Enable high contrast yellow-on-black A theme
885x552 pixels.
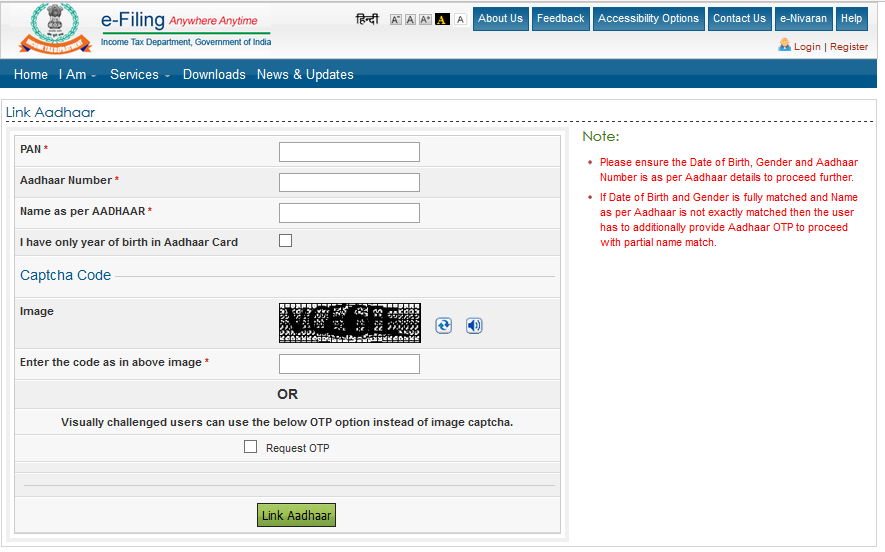click(442, 20)
